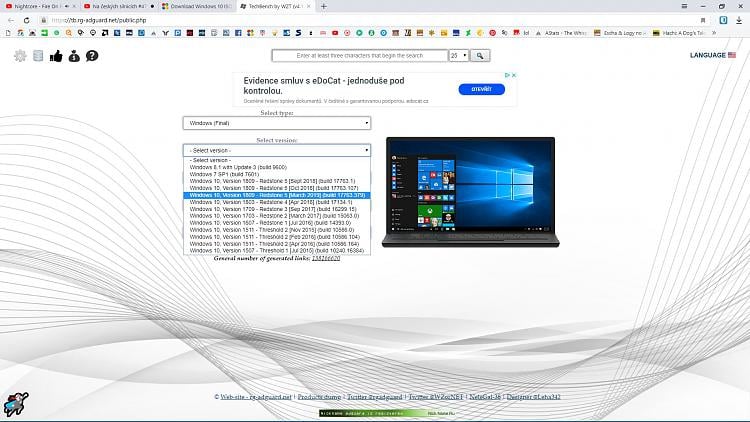
Task: Open the red YouTube bookmark icon
Action: tap(335, 33)
